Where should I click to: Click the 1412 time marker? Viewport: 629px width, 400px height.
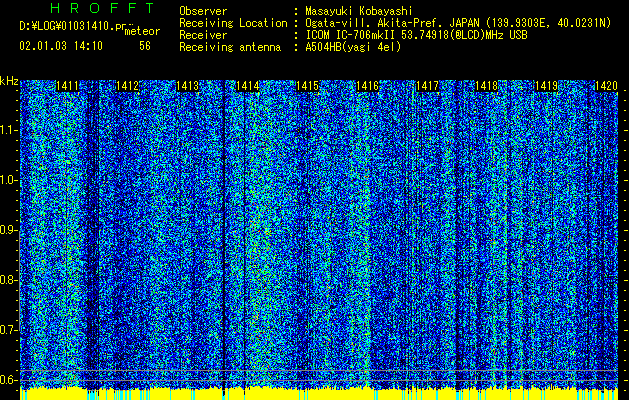point(127,86)
